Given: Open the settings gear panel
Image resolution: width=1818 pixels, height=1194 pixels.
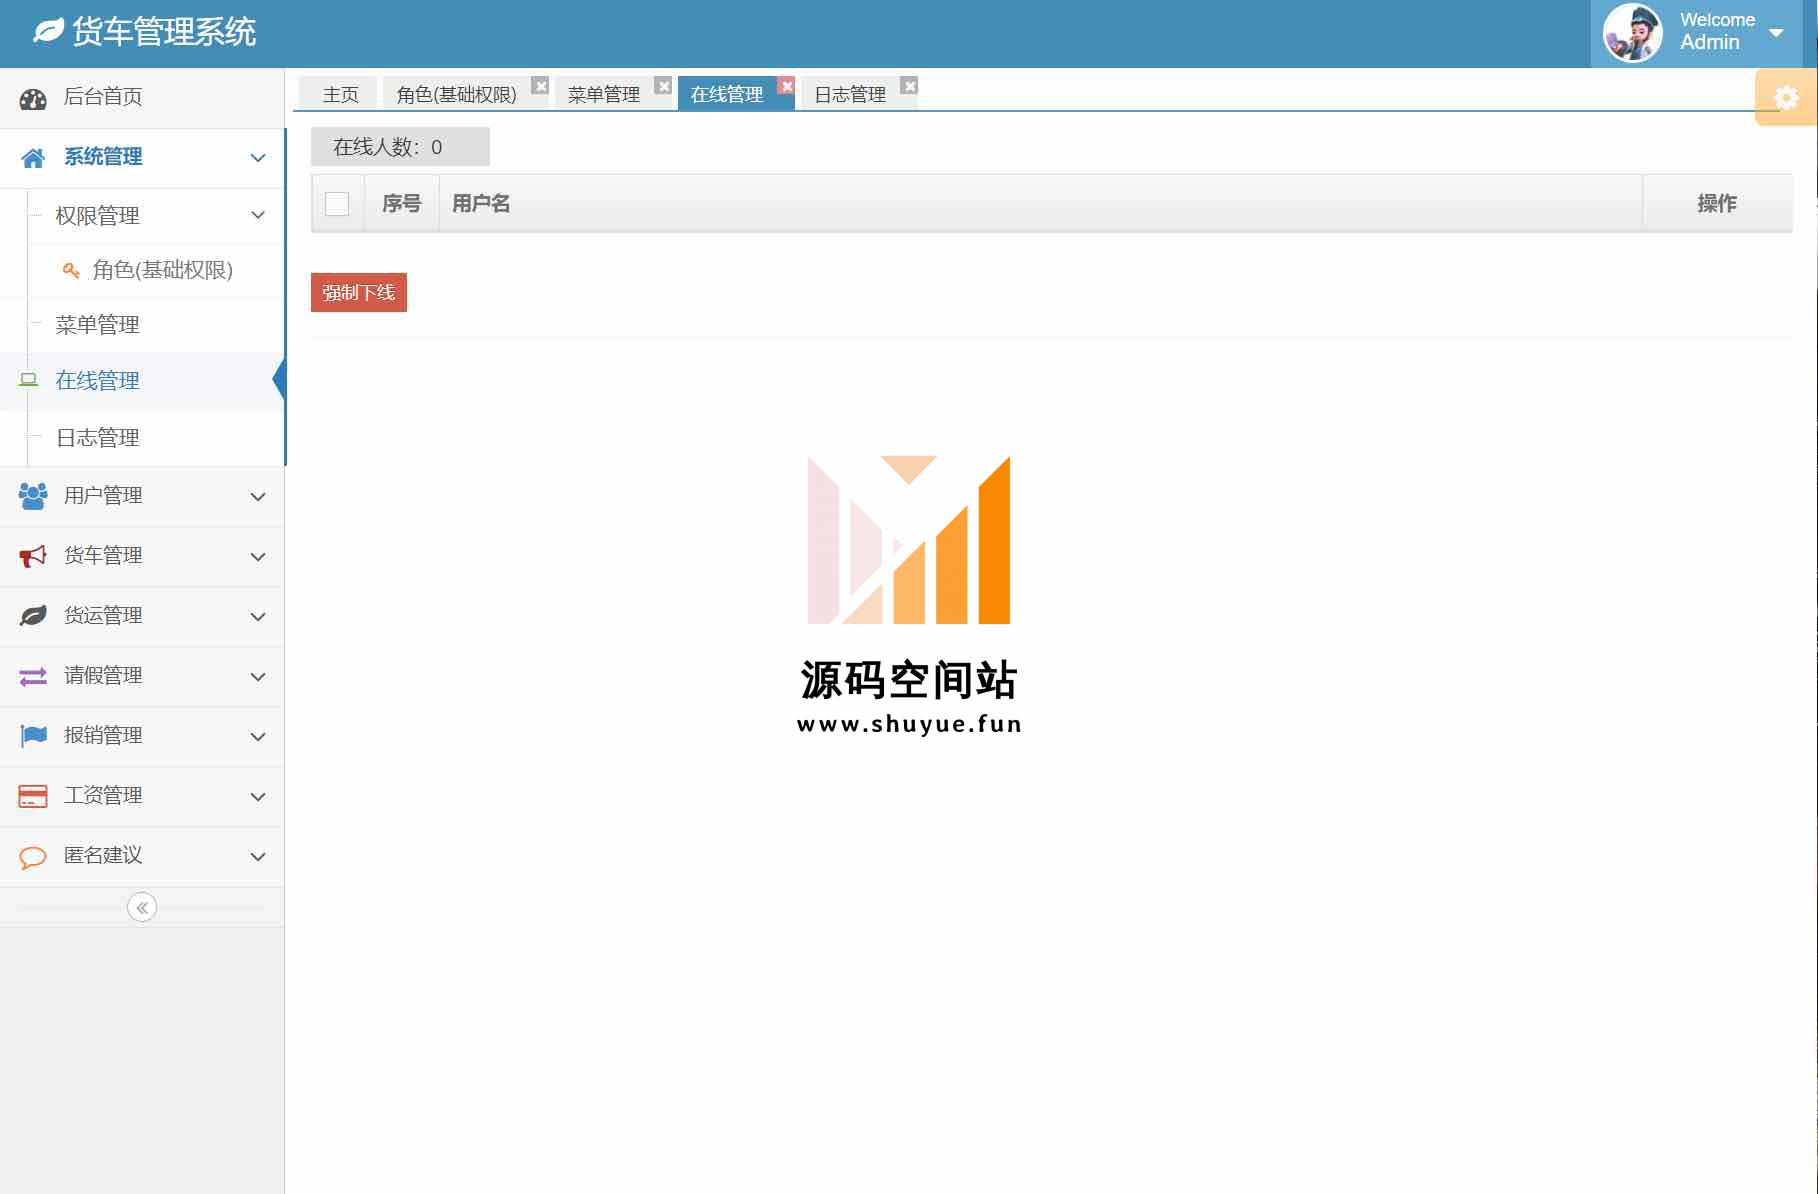Looking at the screenshot, I should pyautogui.click(x=1785, y=97).
